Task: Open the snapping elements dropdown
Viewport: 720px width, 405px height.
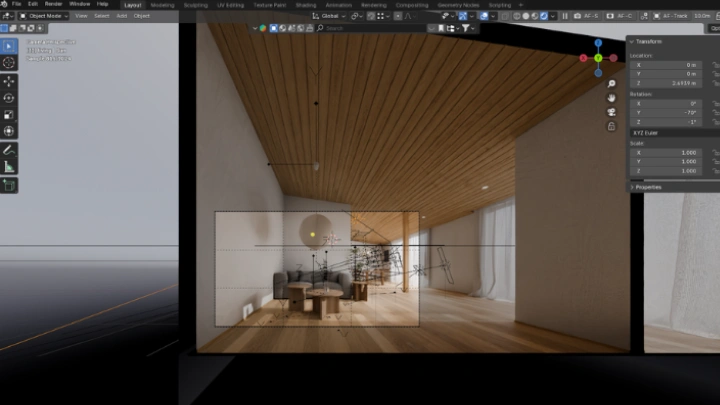Action: [x=382, y=16]
